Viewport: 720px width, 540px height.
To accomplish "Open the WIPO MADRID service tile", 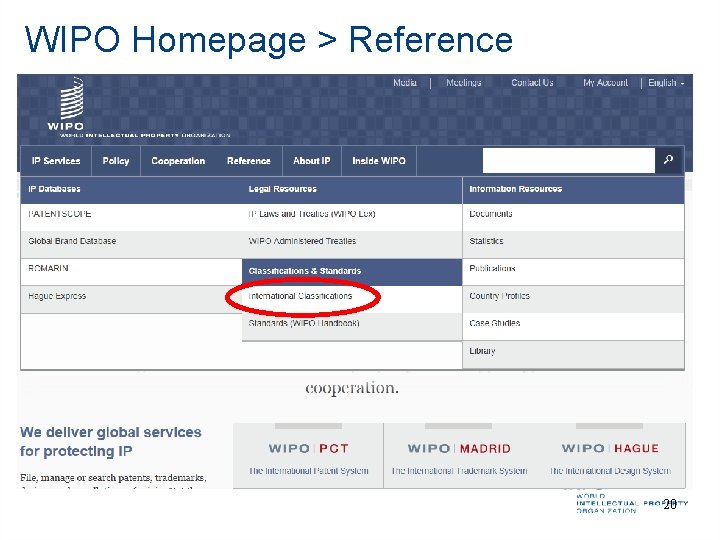I will point(459,456).
